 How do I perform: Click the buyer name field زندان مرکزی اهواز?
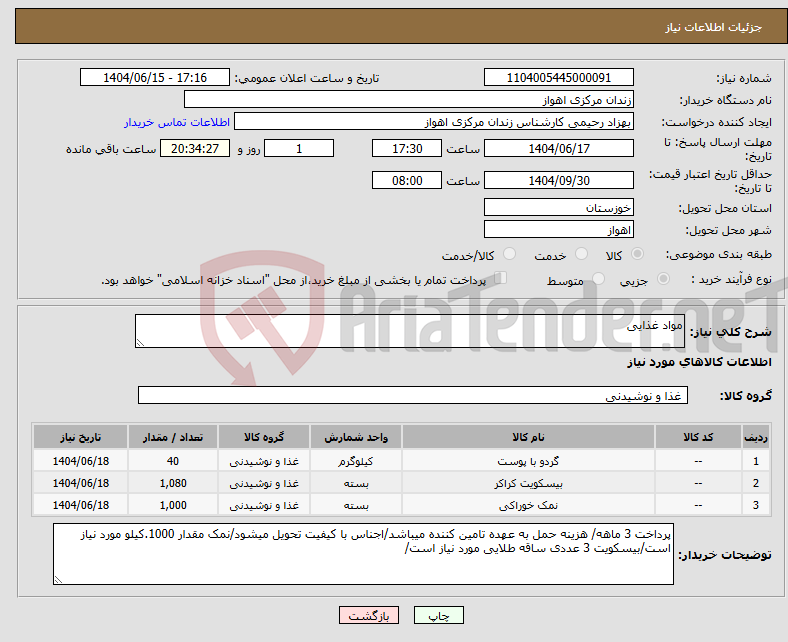(x=409, y=100)
